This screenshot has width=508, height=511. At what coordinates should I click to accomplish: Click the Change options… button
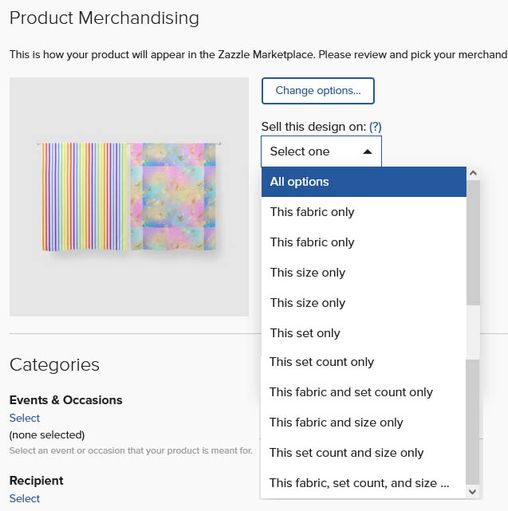click(318, 91)
